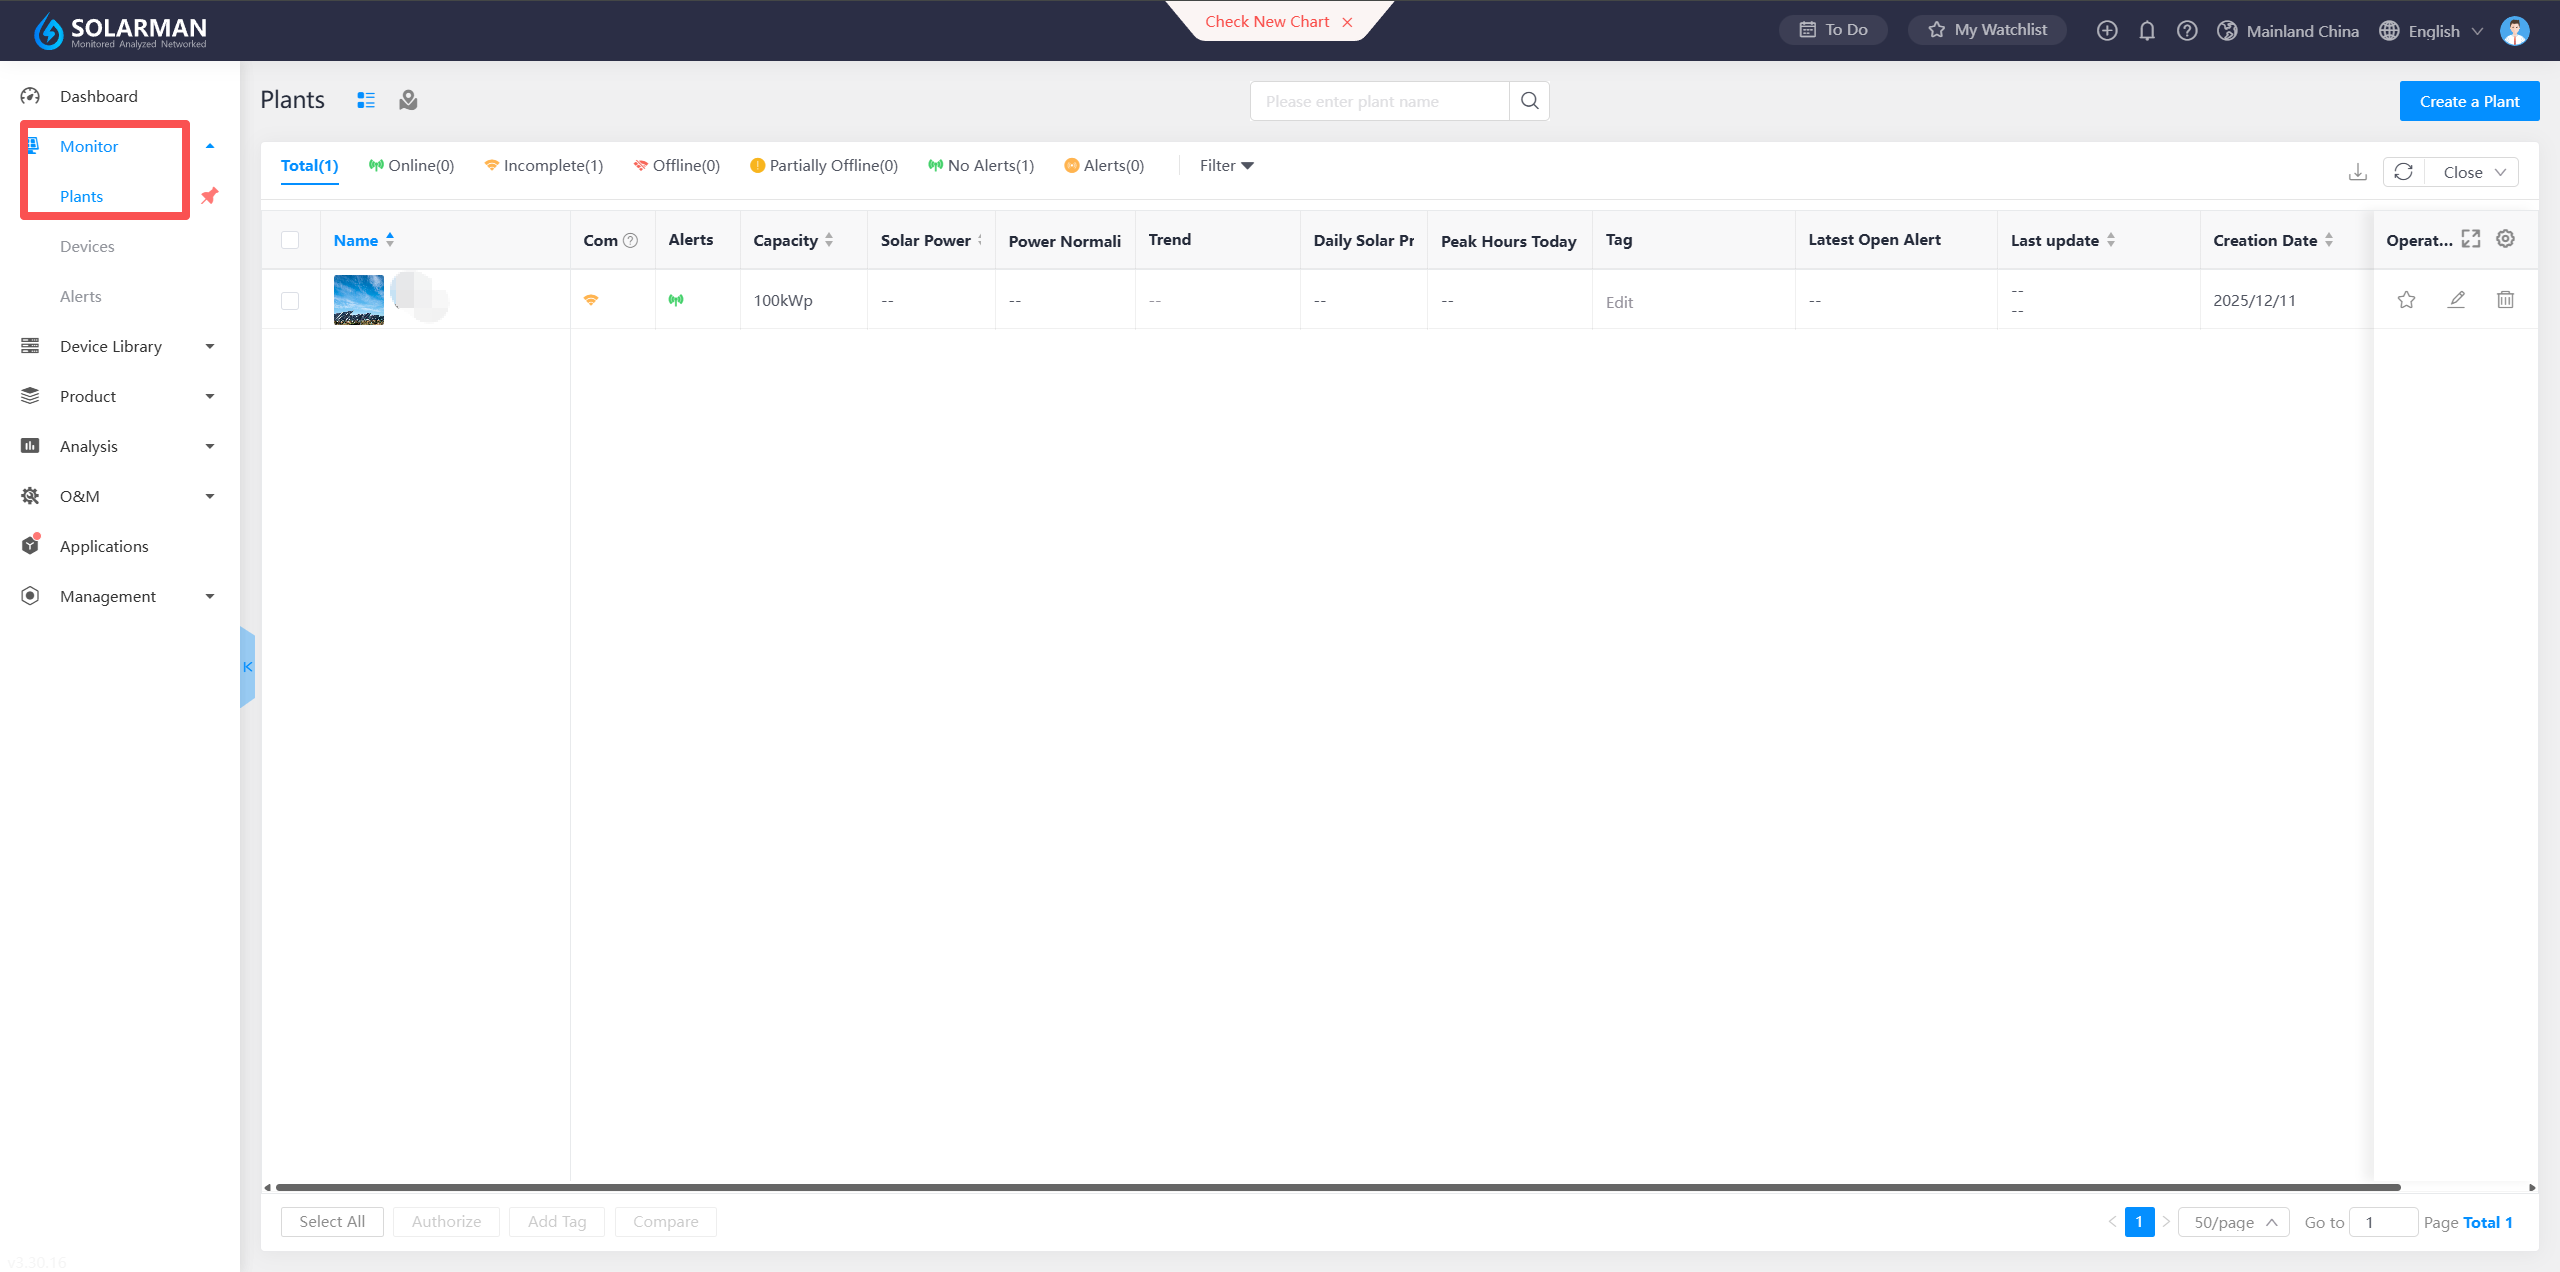Open Devices in the sidebar

pos(87,246)
